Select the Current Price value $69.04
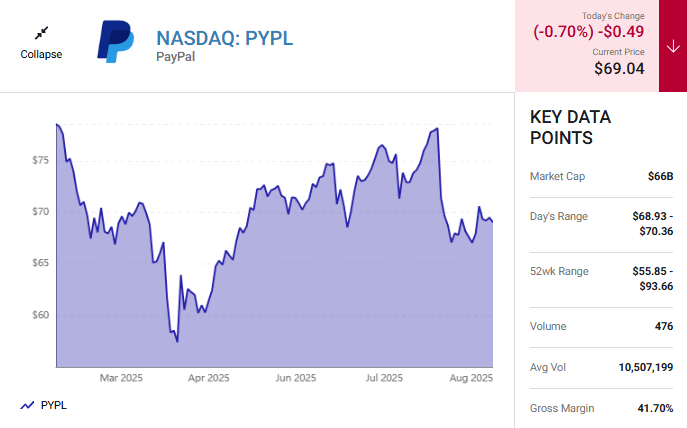Viewport: 687px width, 428px height. pyautogui.click(x=618, y=68)
